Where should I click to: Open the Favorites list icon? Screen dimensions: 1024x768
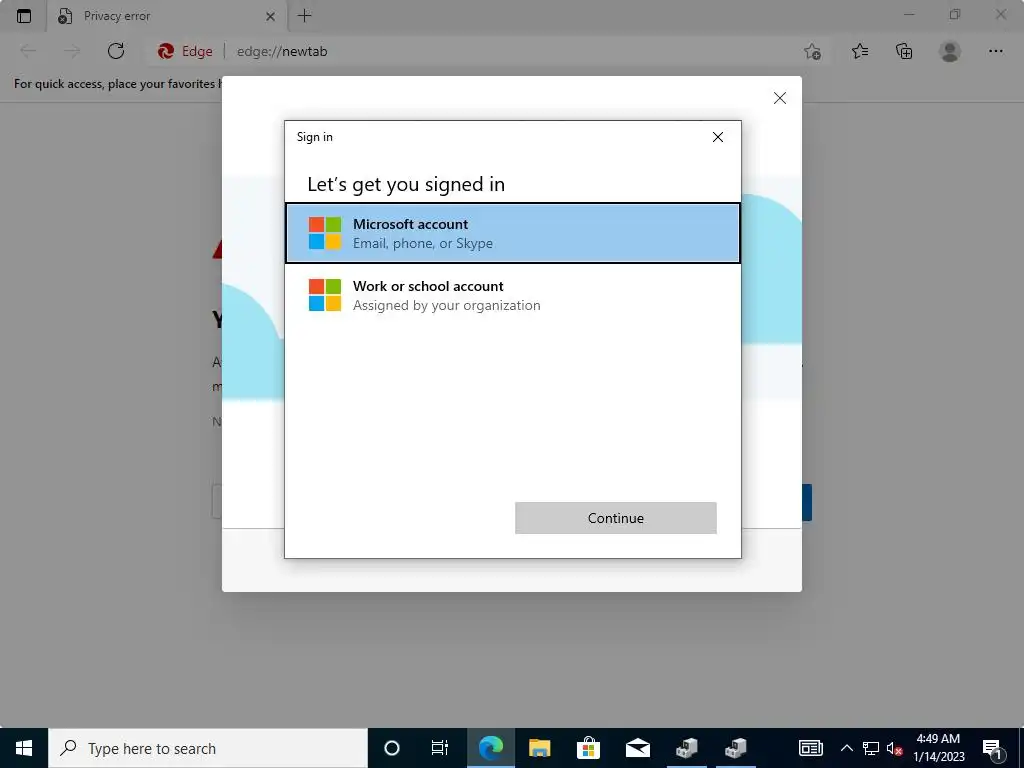click(860, 51)
